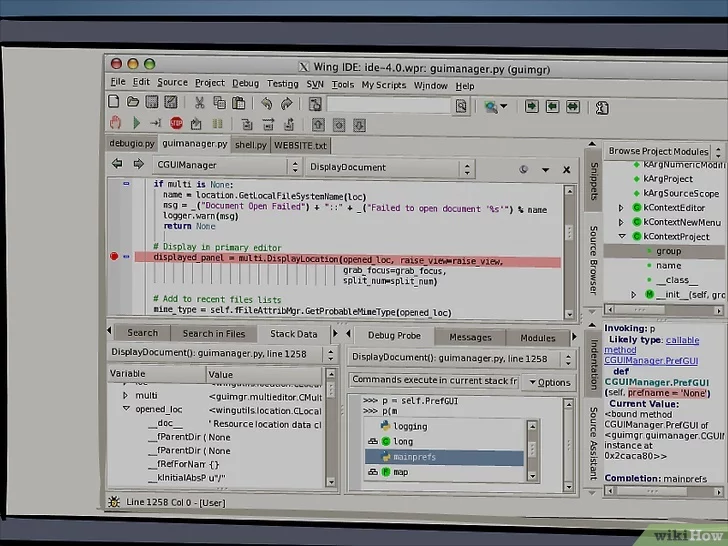The image size is (728, 546).
Task: Click the bug icon in status bar
Action: [x=114, y=502]
